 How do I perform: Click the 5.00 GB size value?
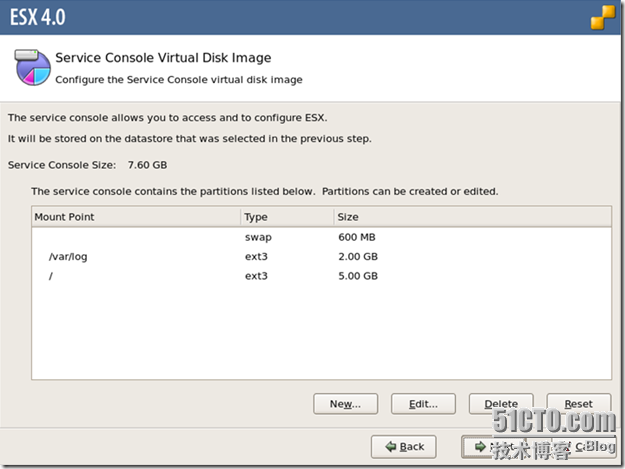[x=358, y=276]
